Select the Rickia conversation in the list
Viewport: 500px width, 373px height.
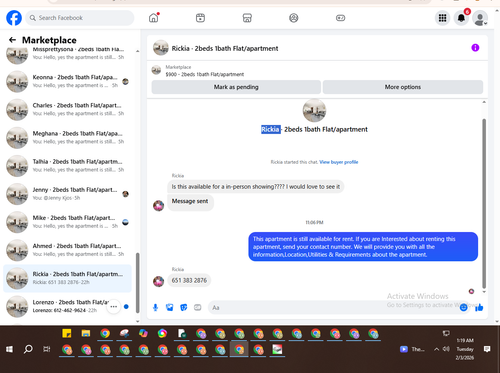(x=67, y=278)
